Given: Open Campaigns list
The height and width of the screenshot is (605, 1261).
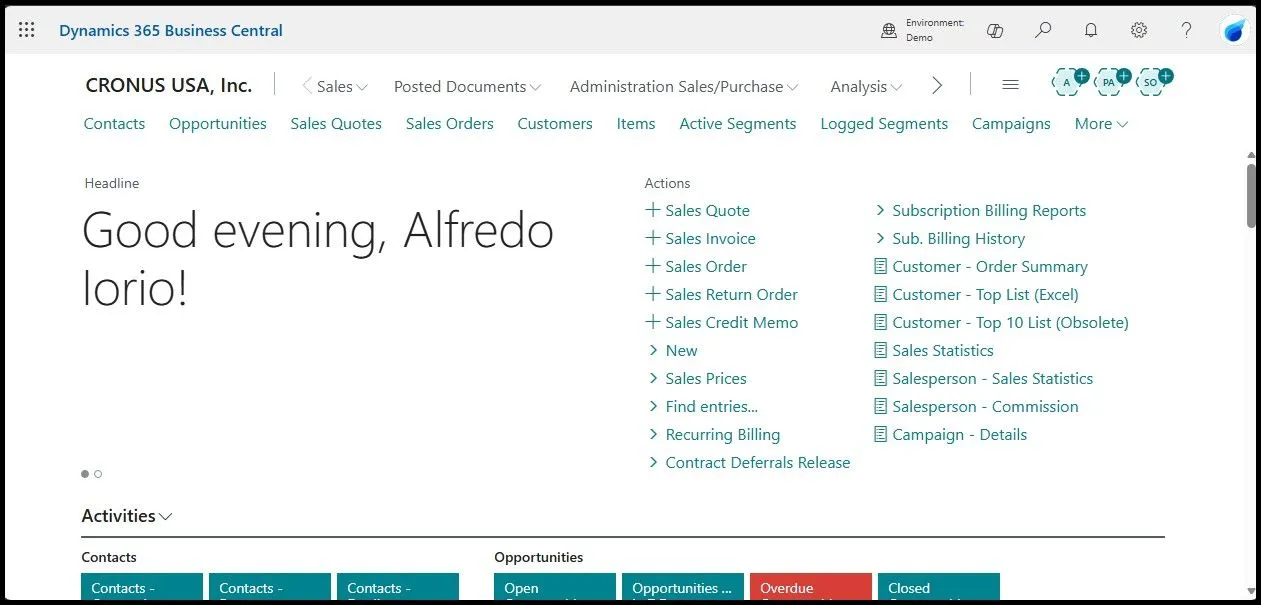Looking at the screenshot, I should (1011, 124).
